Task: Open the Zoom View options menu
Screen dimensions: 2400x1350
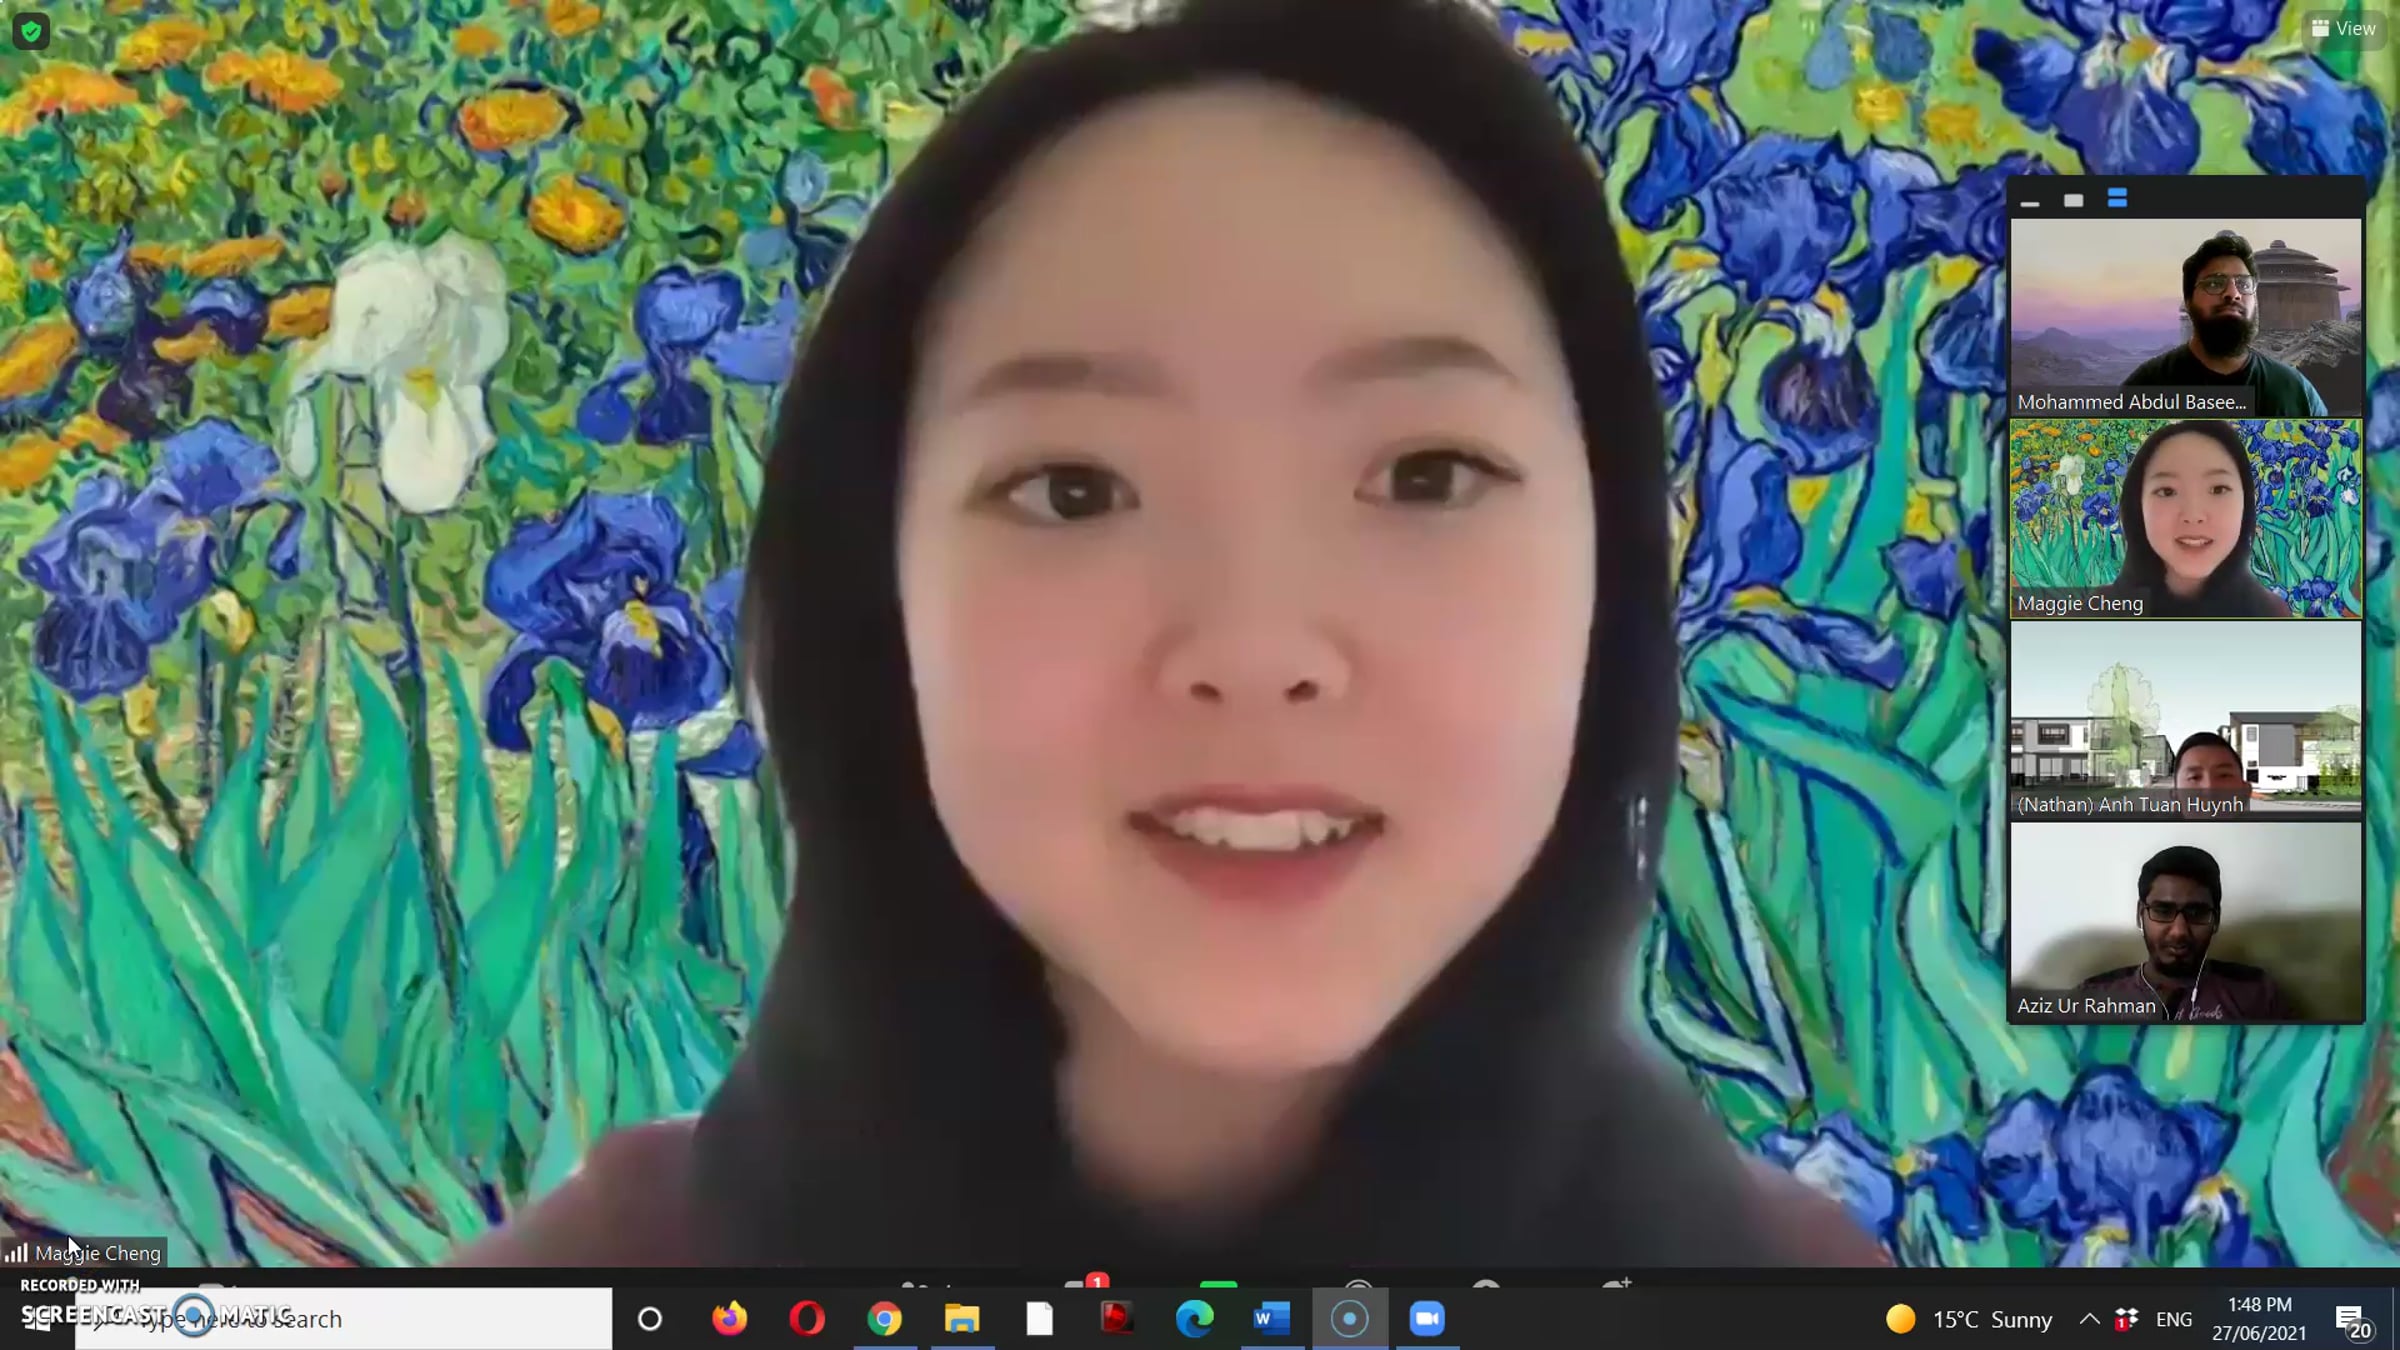Action: [2344, 28]
